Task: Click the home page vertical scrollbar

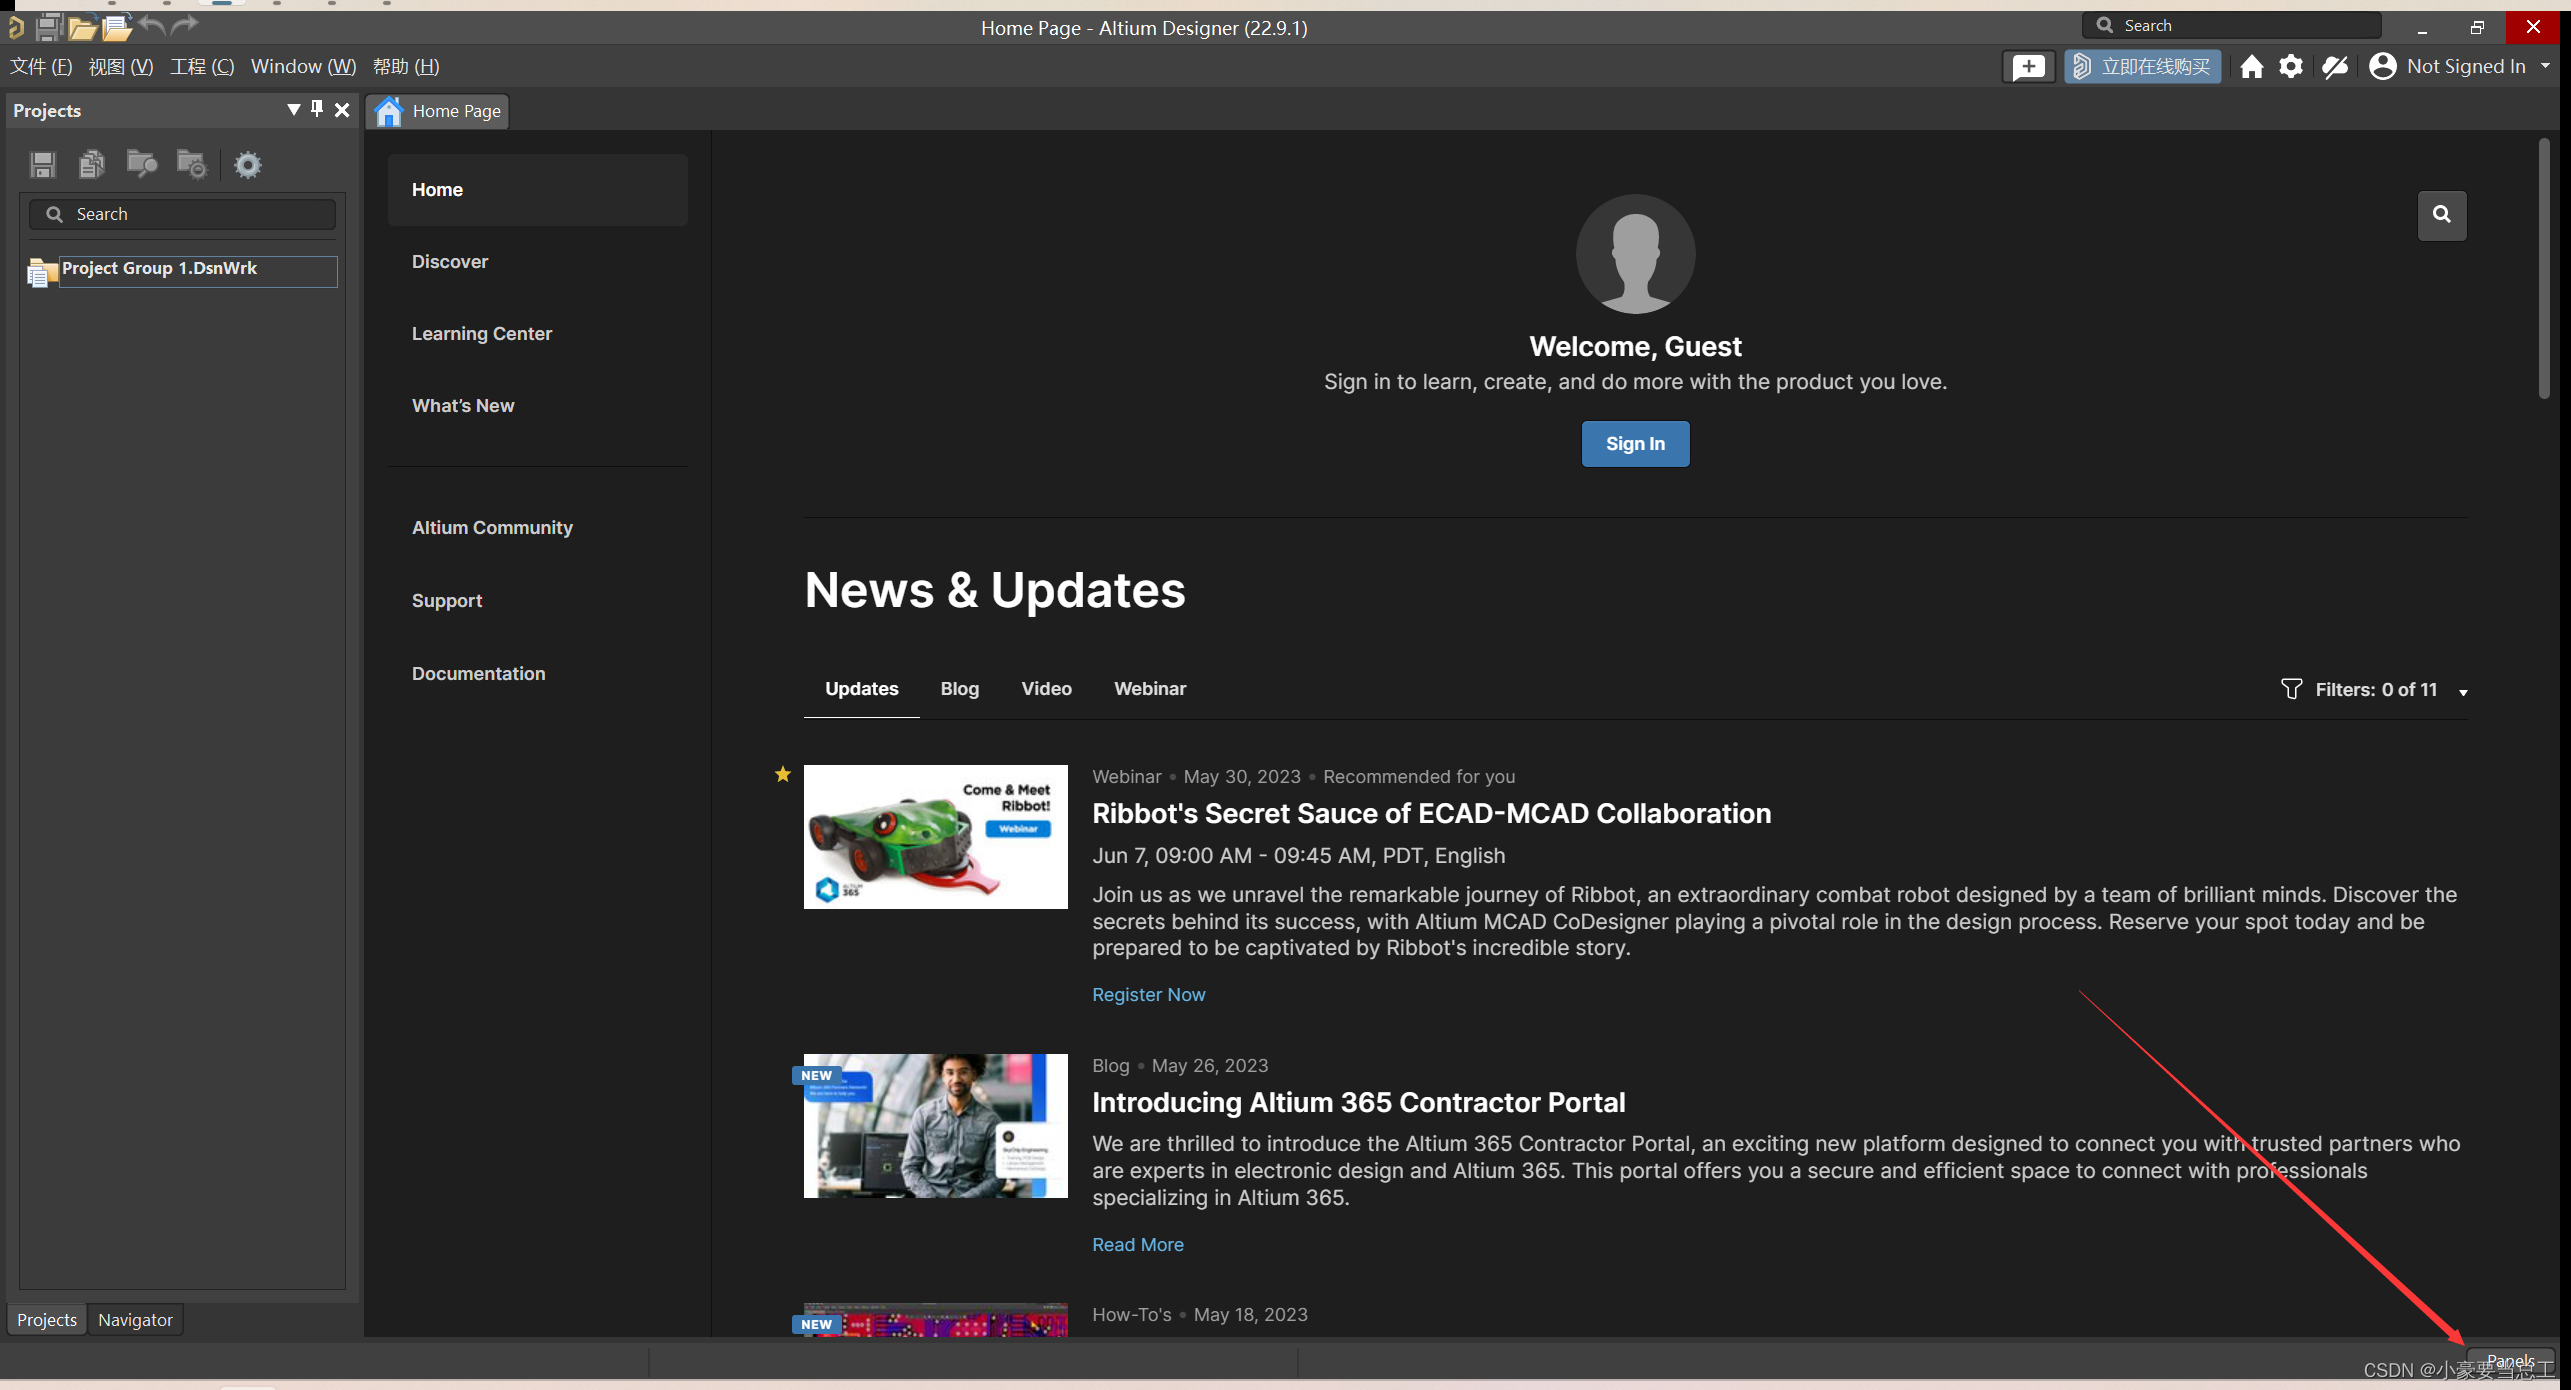Action: point(2543,270)
